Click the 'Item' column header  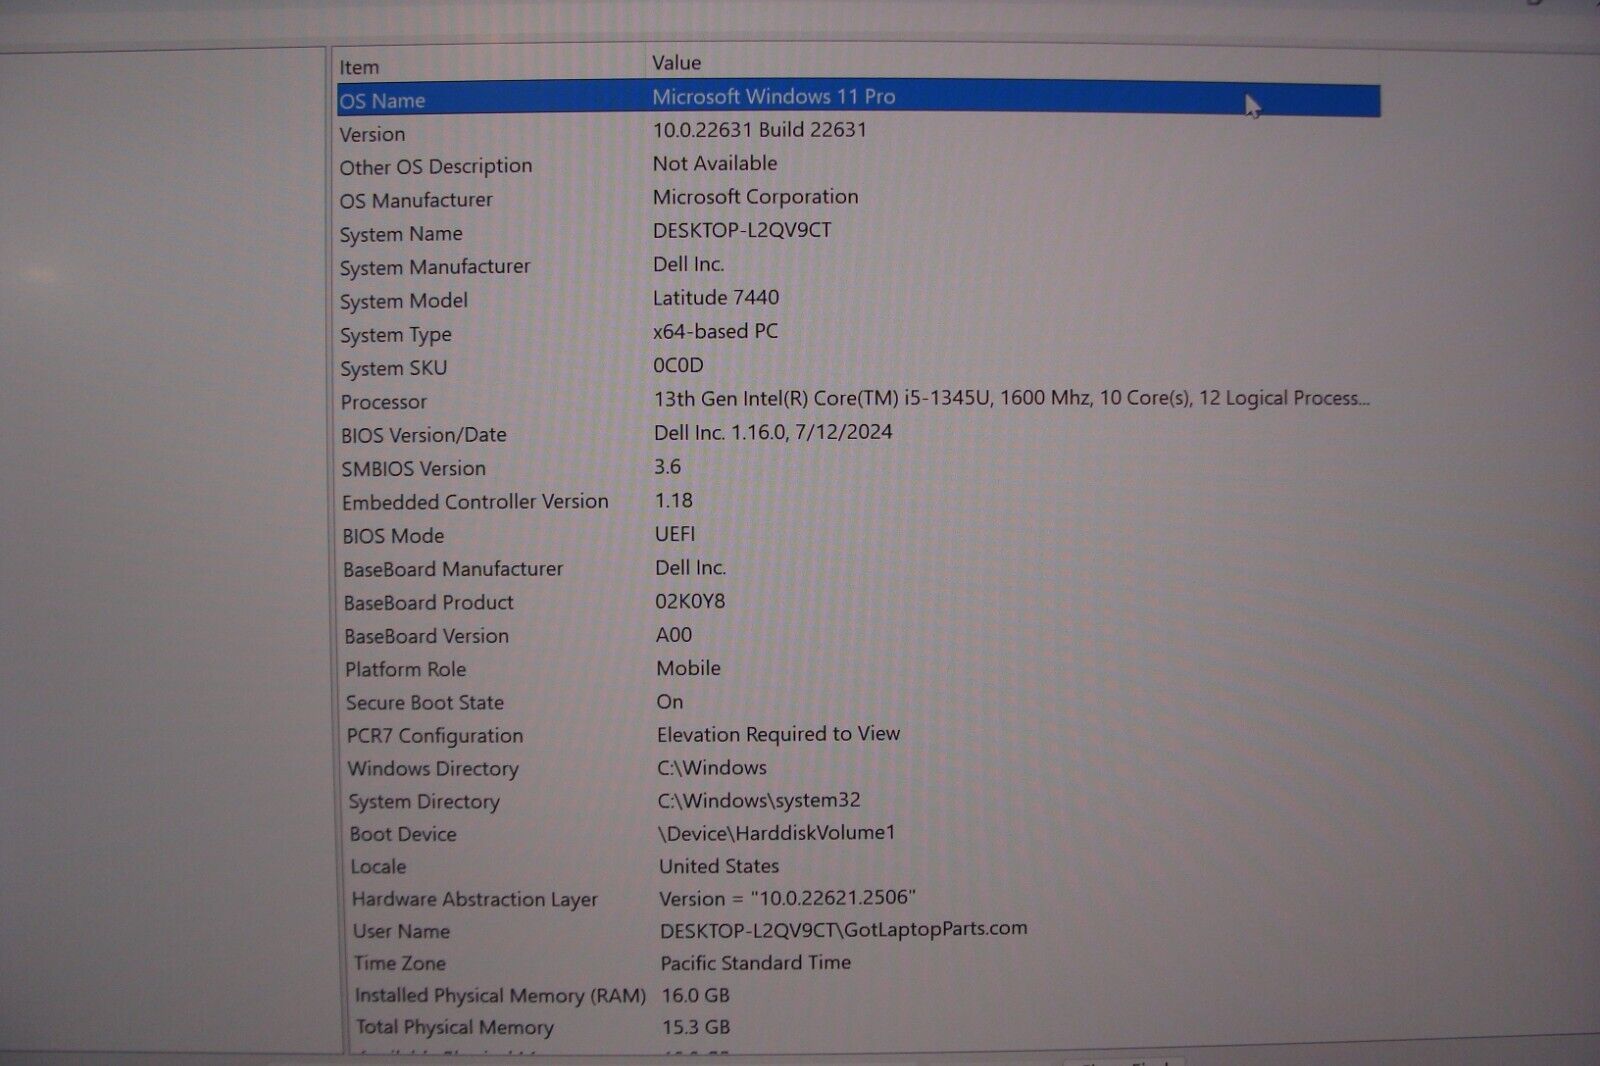(x=359, y=67)
